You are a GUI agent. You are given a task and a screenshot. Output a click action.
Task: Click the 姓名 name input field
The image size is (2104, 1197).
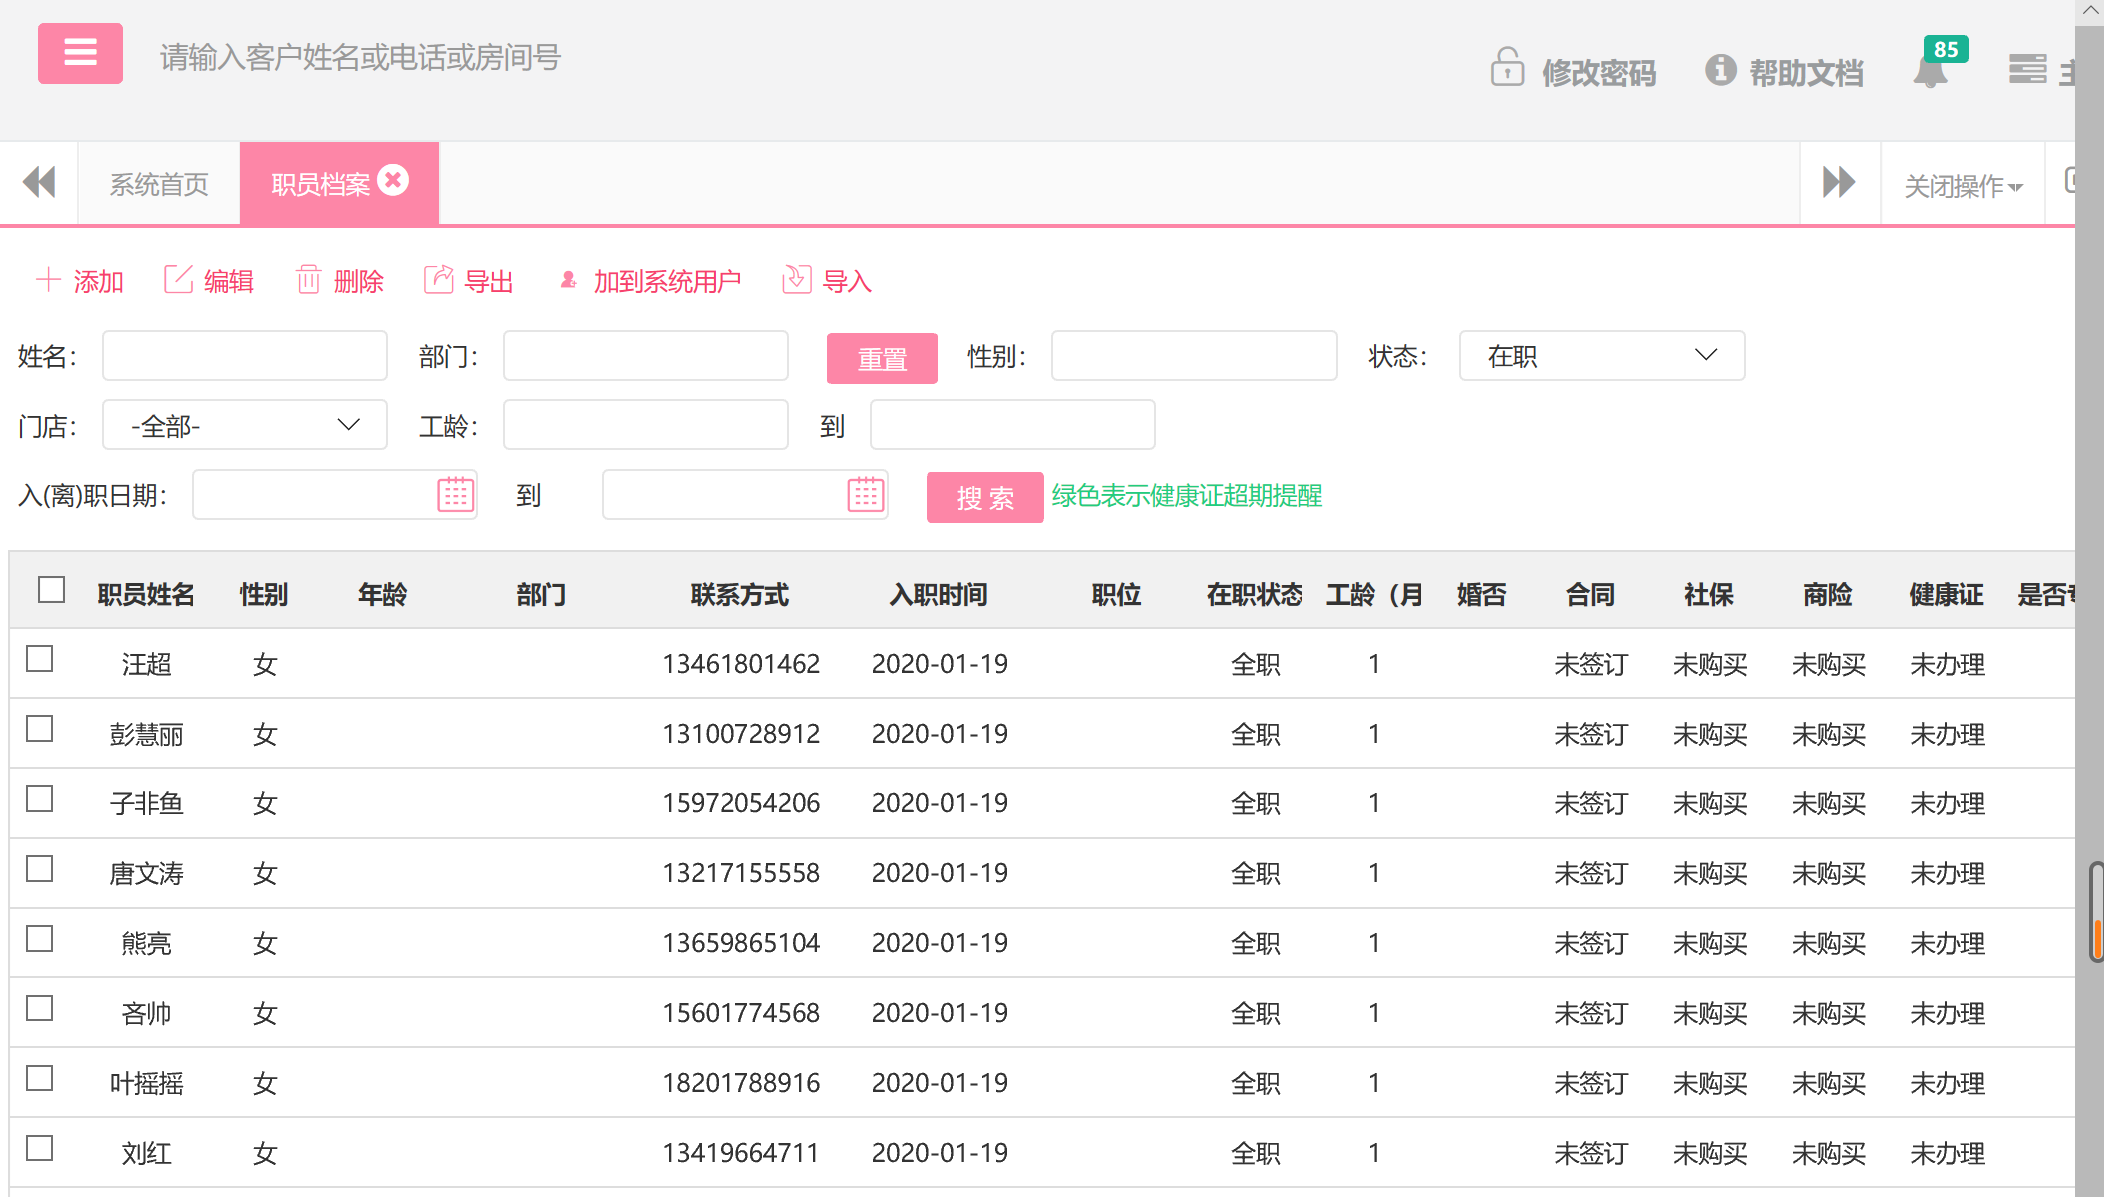(x=243, y=356)
